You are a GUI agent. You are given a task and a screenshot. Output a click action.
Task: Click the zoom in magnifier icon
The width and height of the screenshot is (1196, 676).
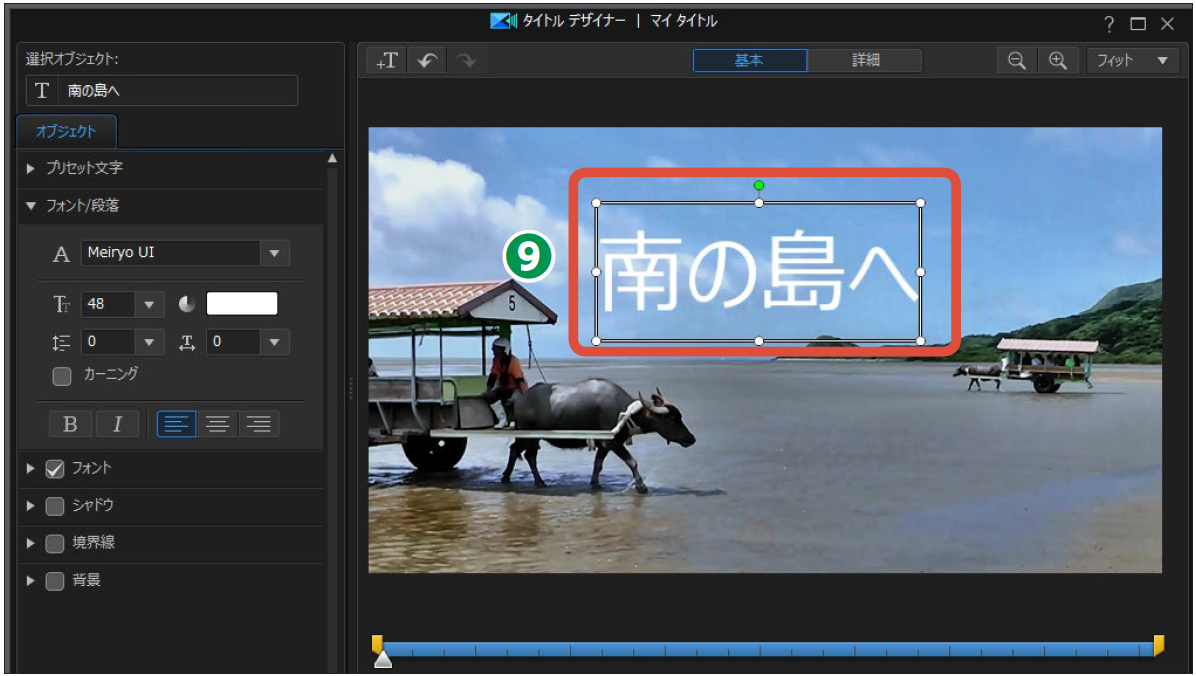tap(1057, 61)
